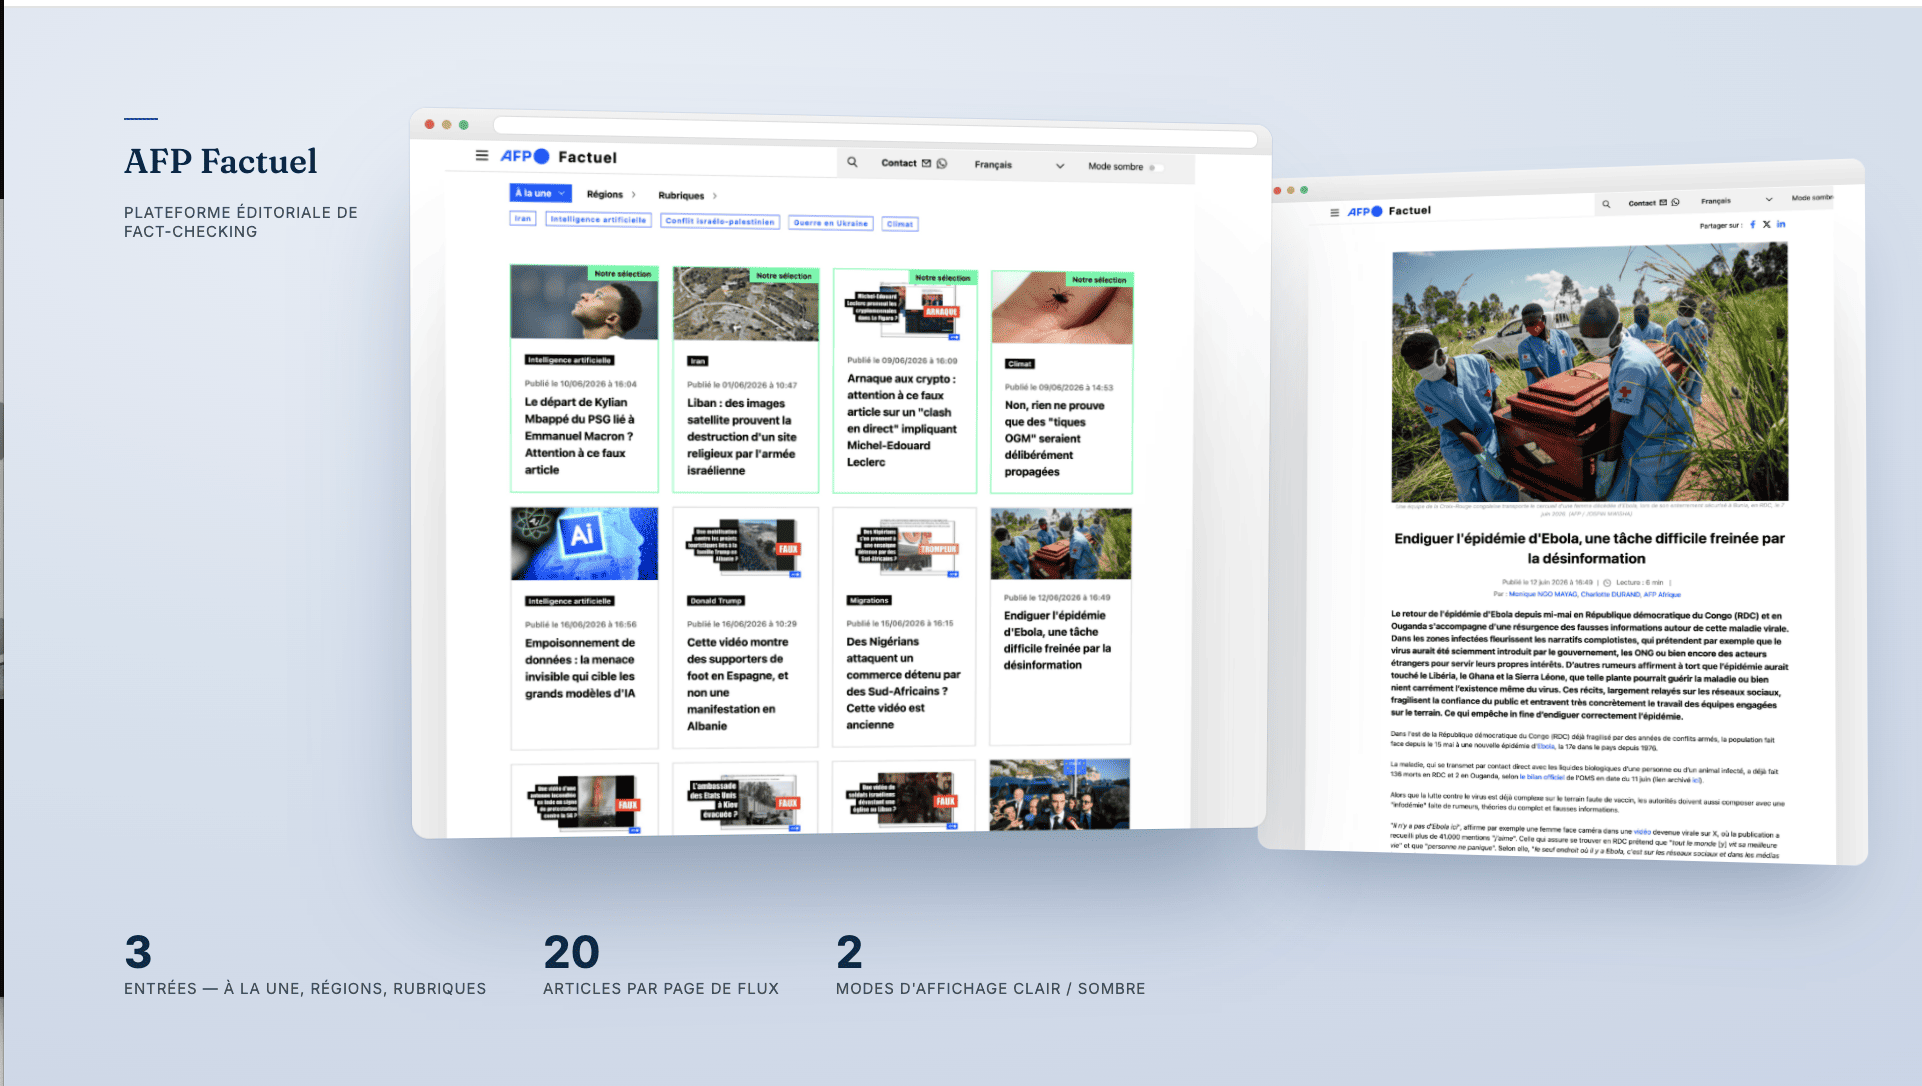Select Intelligence artificielle topic tag
The image size is (1922, 1086).
coord(598,219)
